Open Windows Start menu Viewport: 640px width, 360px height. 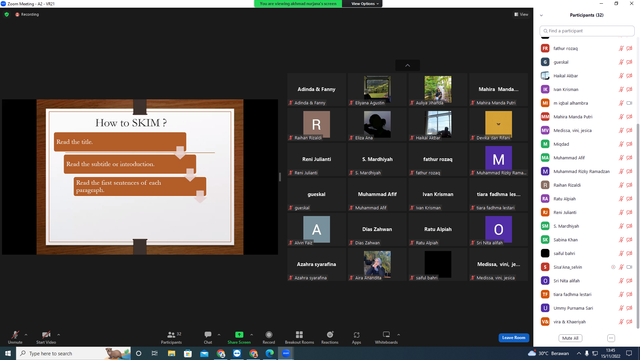click(8, 353)
